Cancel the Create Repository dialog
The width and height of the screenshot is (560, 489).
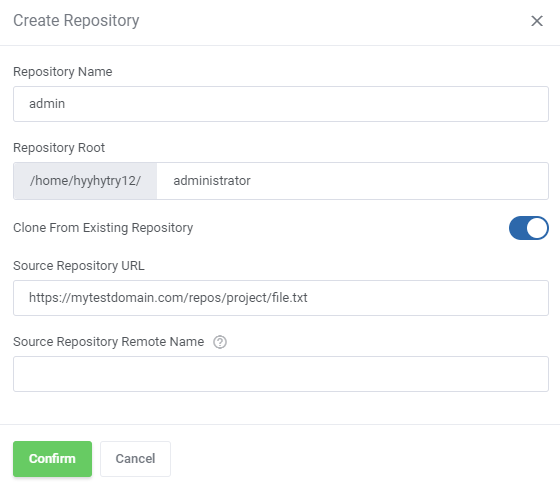click(135, 459)
